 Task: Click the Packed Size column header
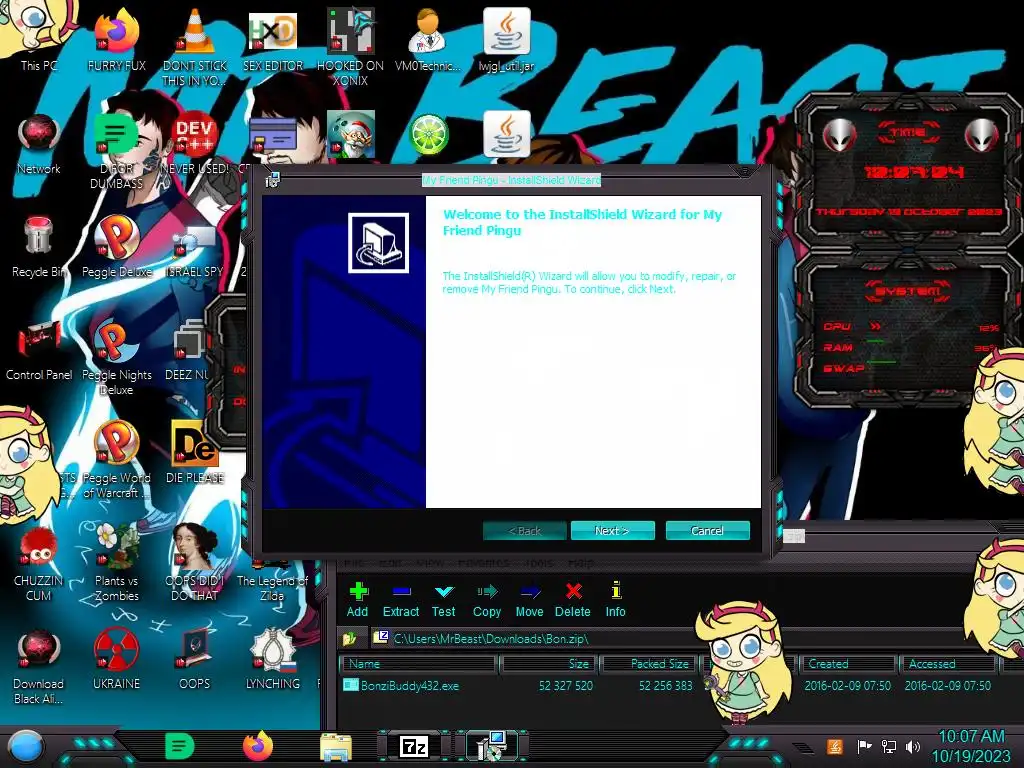click(650, 664)
